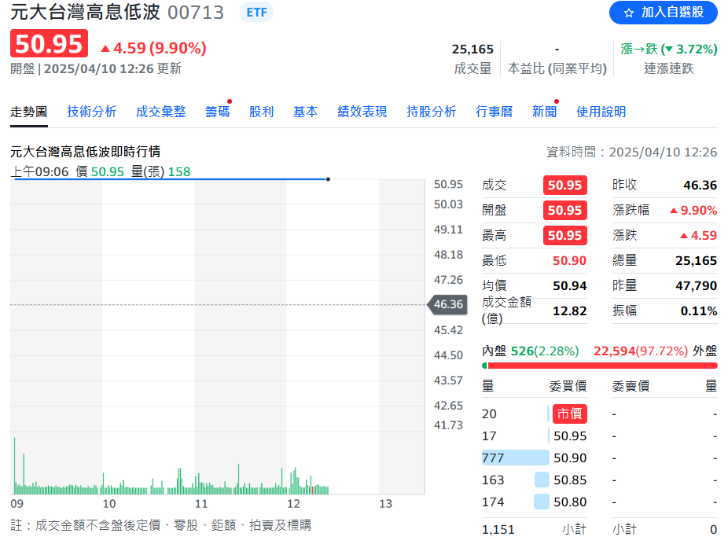Click the 委賣價 column header
The width and height of the screenshot is (728, 539).
click(630, 386)
